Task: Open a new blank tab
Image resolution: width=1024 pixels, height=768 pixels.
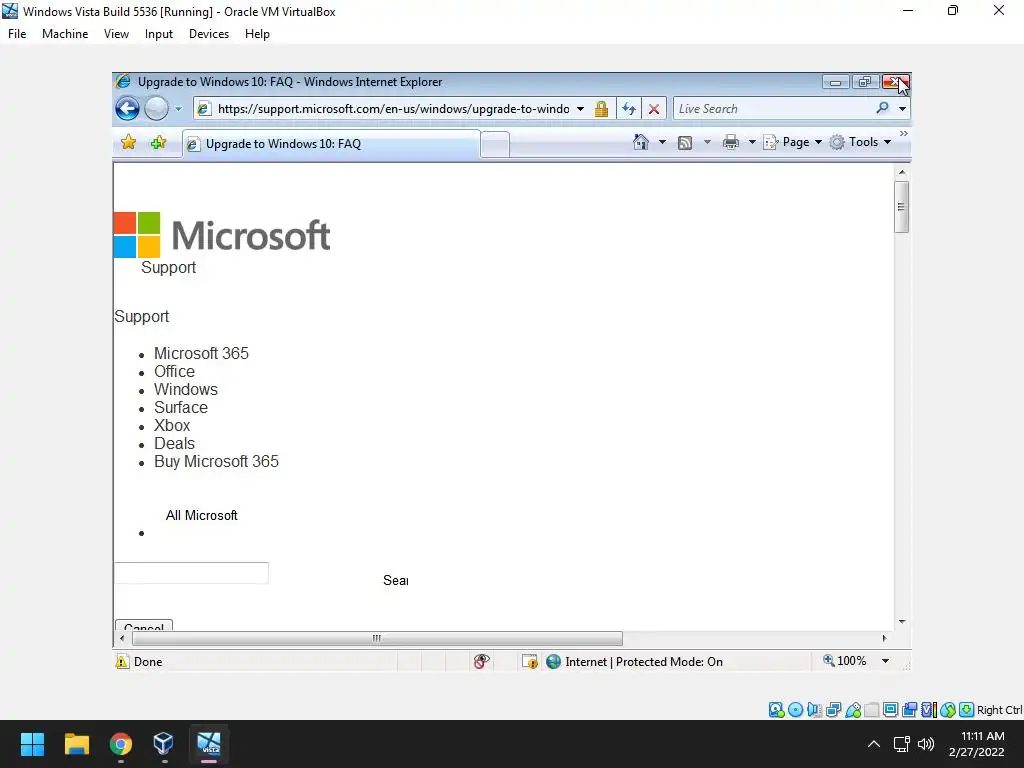Action: pyautogui.click(x=495, y=144)
